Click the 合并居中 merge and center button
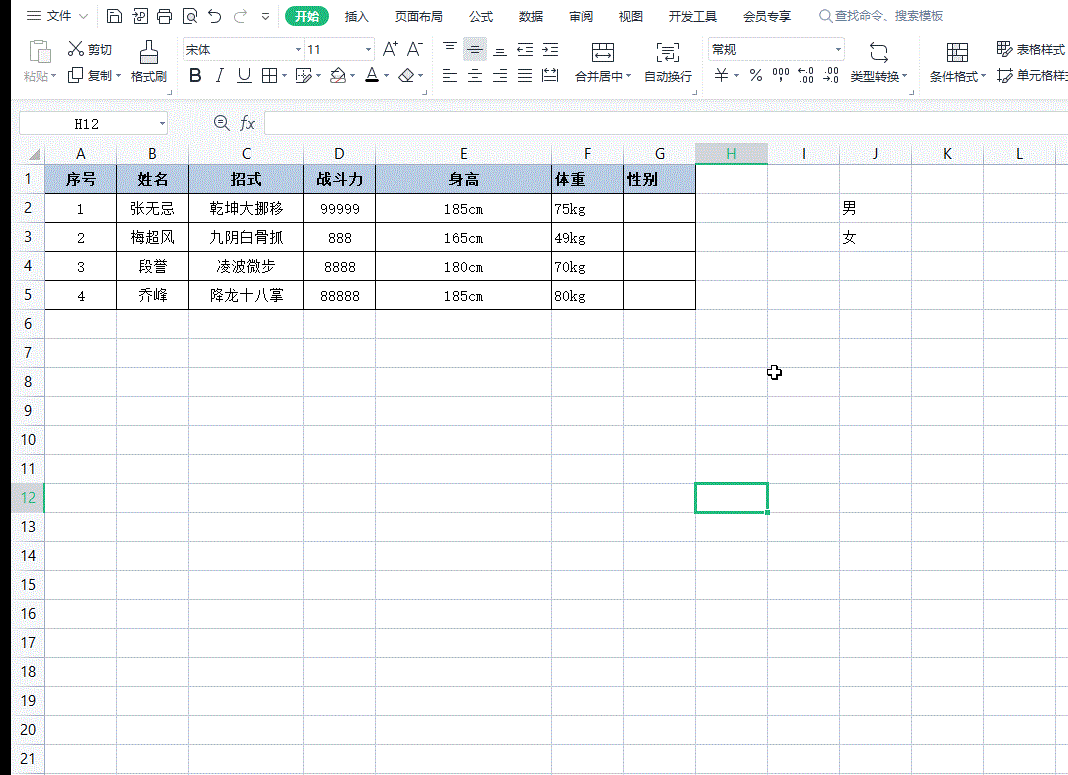The width and height of the screenshot is (1068, 775). [602, 62]
